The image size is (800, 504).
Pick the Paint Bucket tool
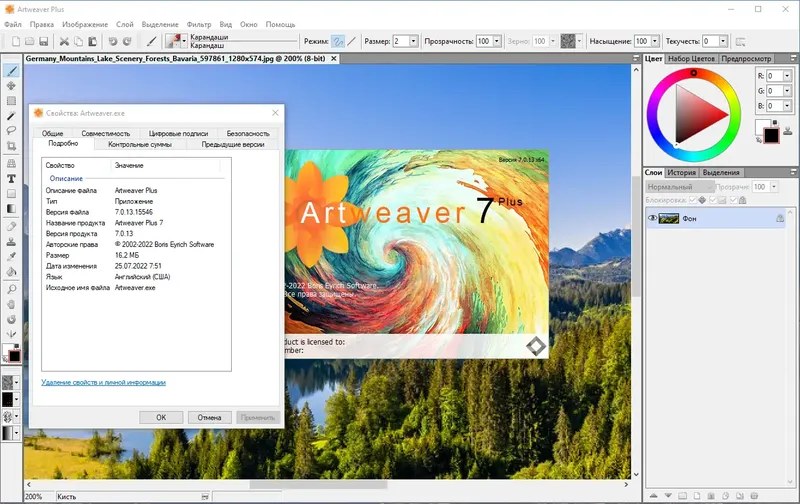(x=11, y=271)
